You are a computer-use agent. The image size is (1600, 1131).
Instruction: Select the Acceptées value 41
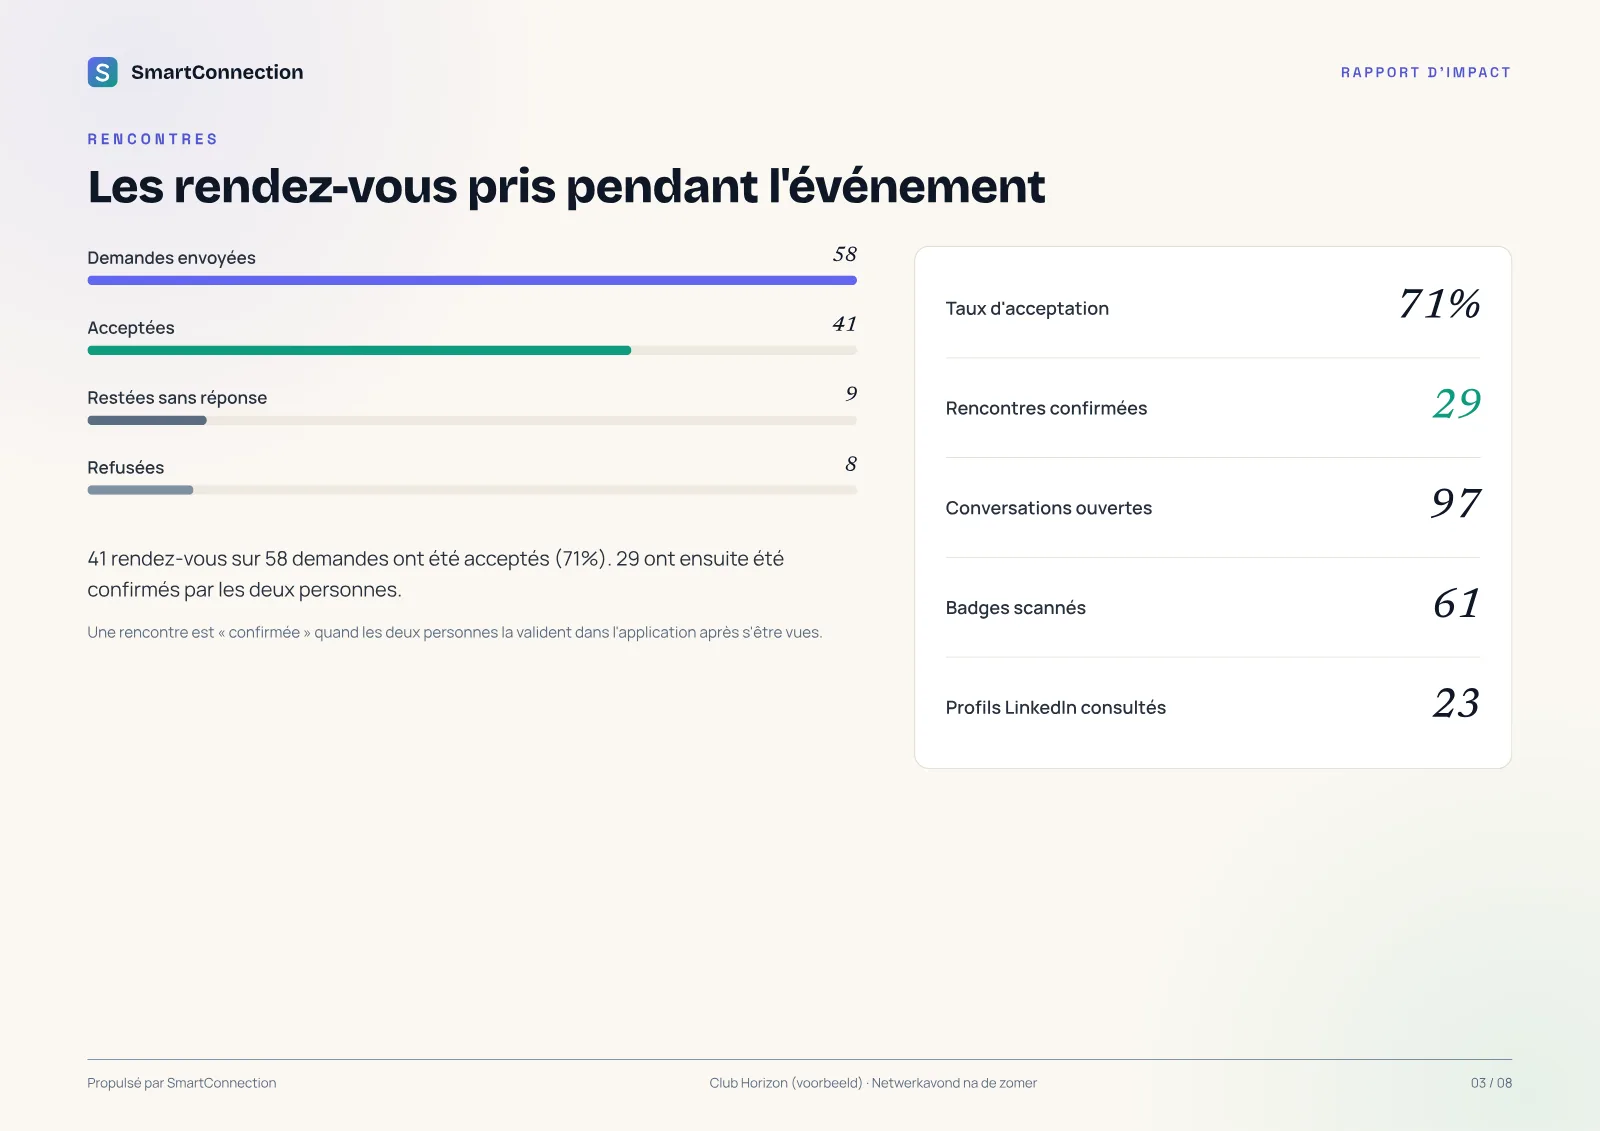844,324
